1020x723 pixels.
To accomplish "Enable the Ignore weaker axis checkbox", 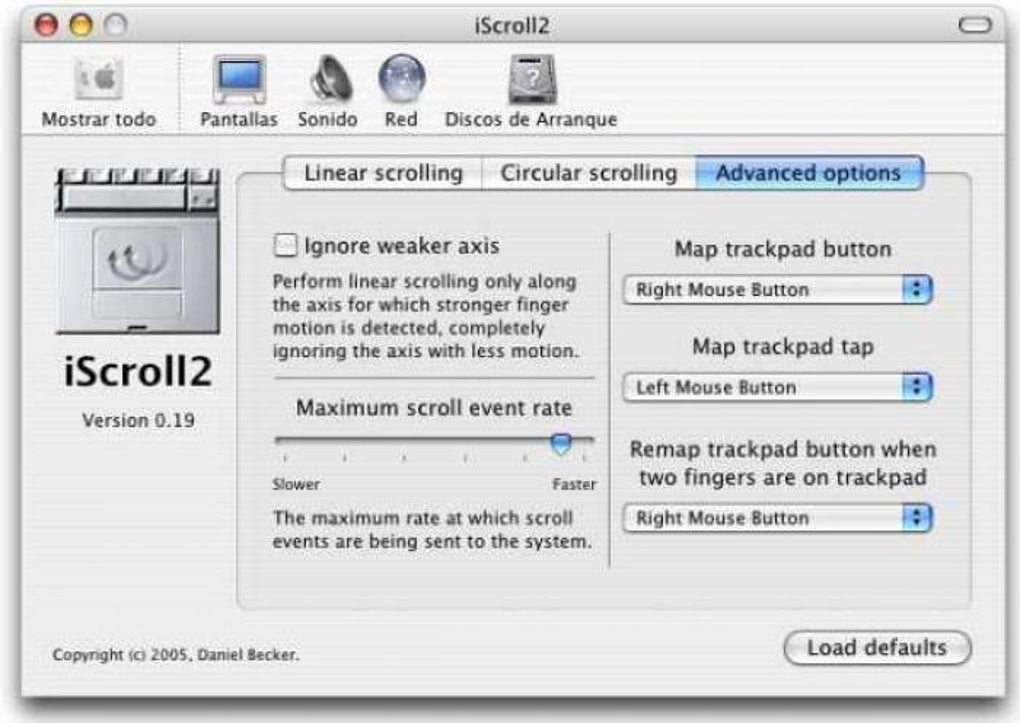I will (286, 245).
